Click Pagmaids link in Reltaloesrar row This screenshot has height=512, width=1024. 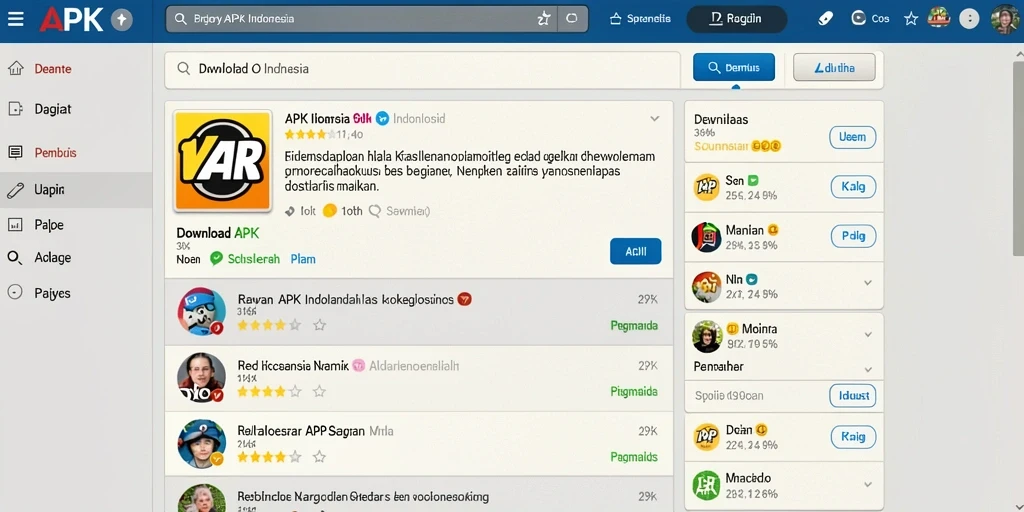(633, 457)
